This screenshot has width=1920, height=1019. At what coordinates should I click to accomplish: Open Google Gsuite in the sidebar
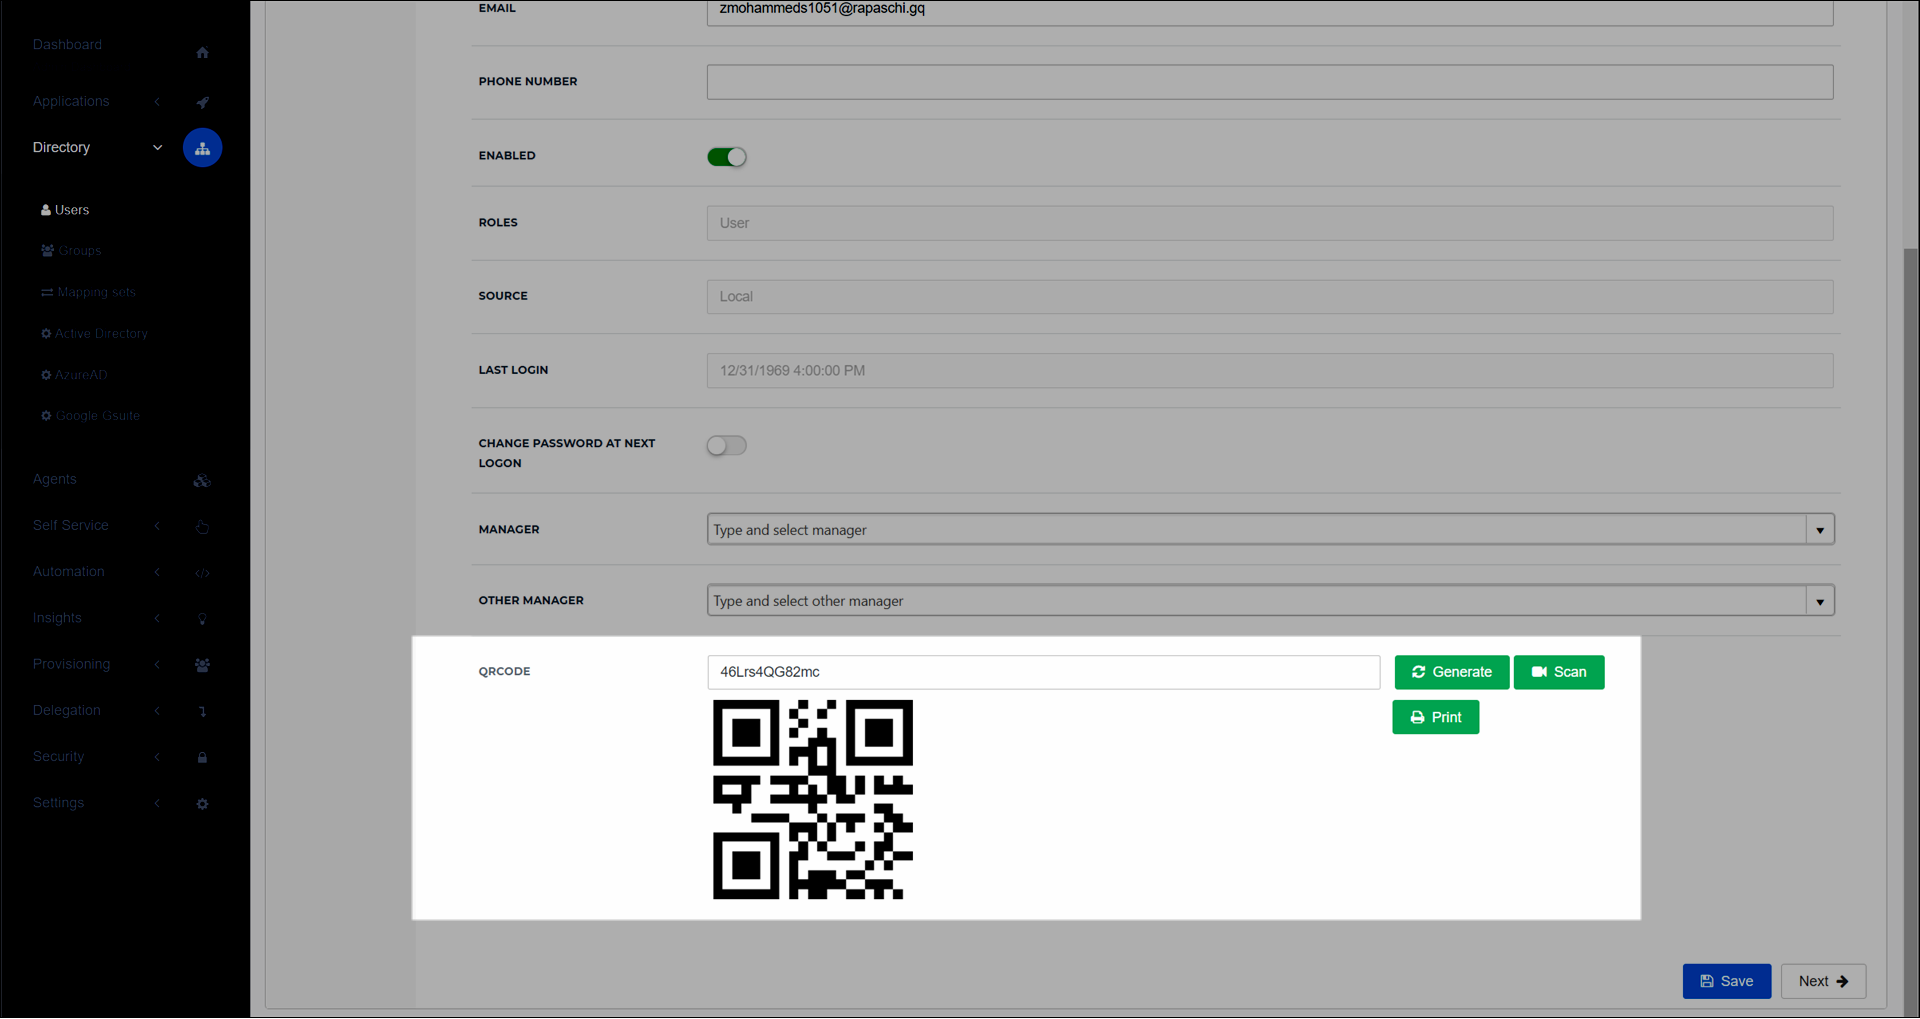coord(90,416)
